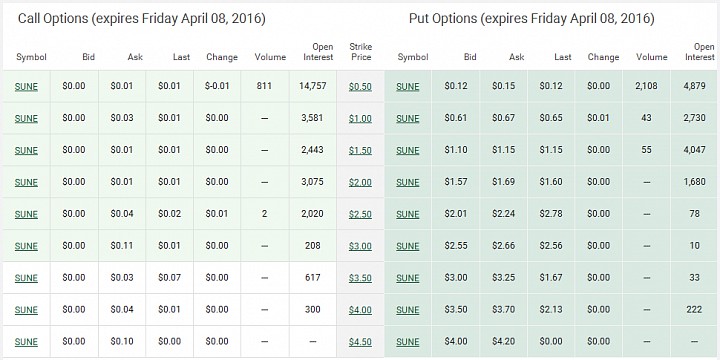Open the put SUNE link in the $4.00 row

[x=408, y=310]
